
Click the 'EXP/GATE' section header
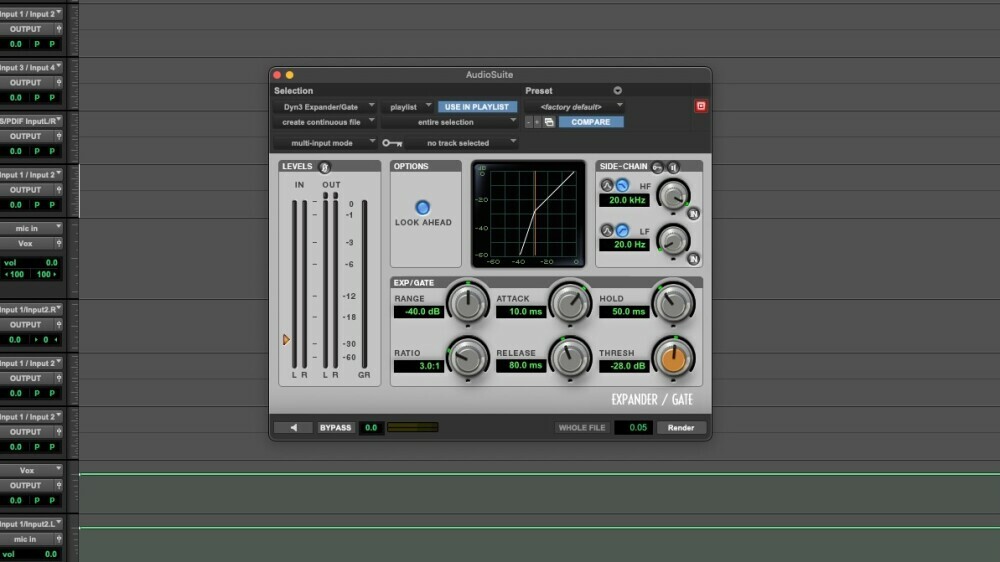coord(413,283)
